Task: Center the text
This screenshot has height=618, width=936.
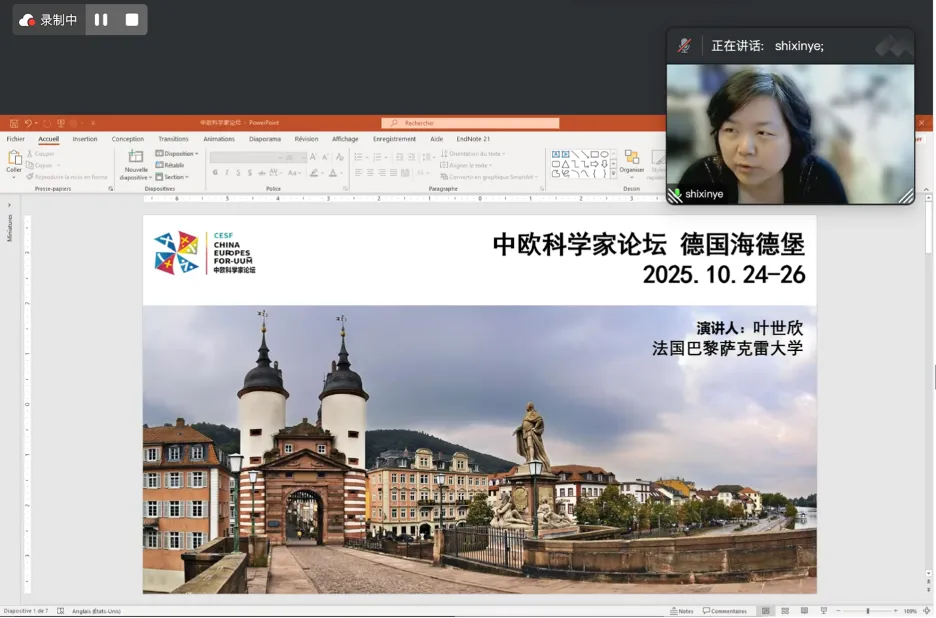Action: coord(370,173)
